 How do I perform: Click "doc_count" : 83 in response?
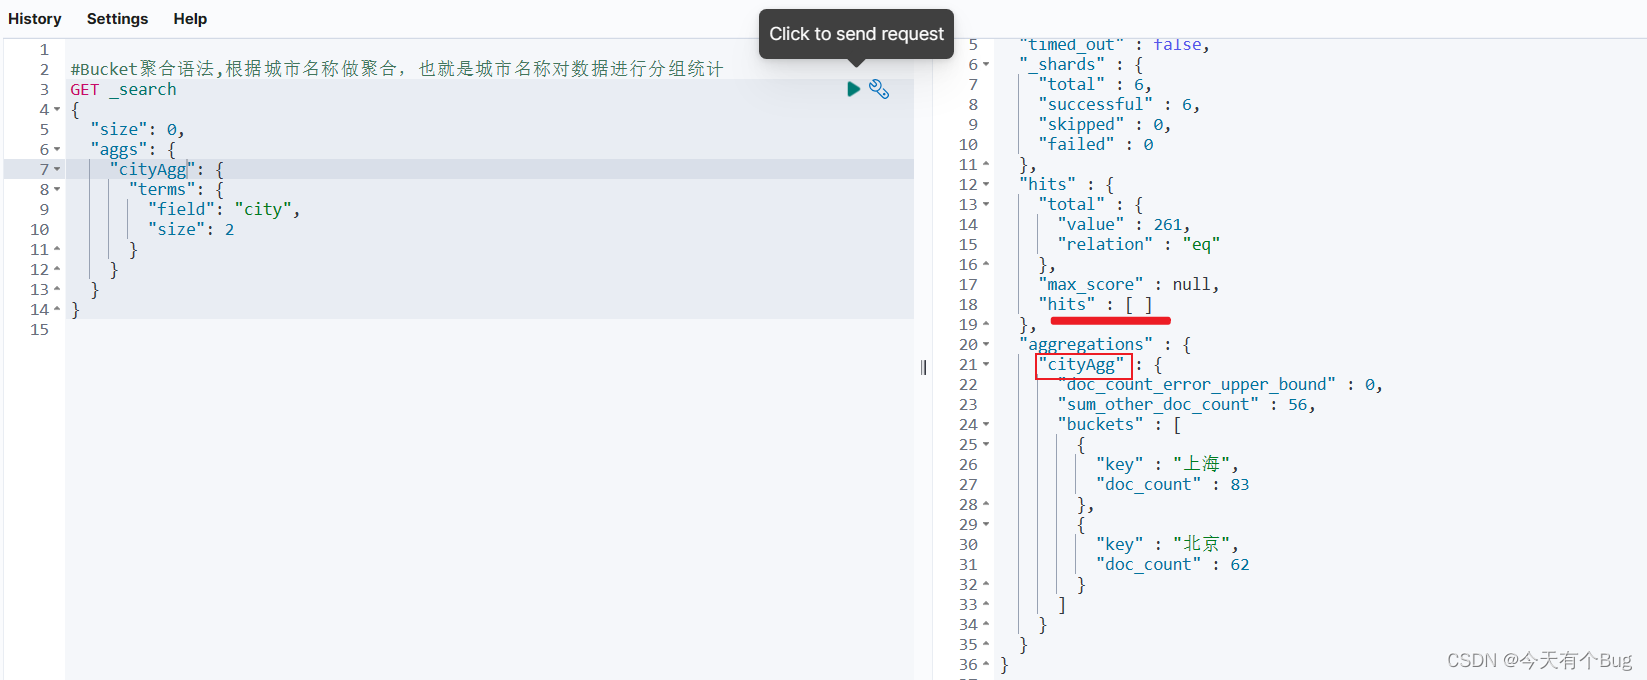(x=1172, y=484)
